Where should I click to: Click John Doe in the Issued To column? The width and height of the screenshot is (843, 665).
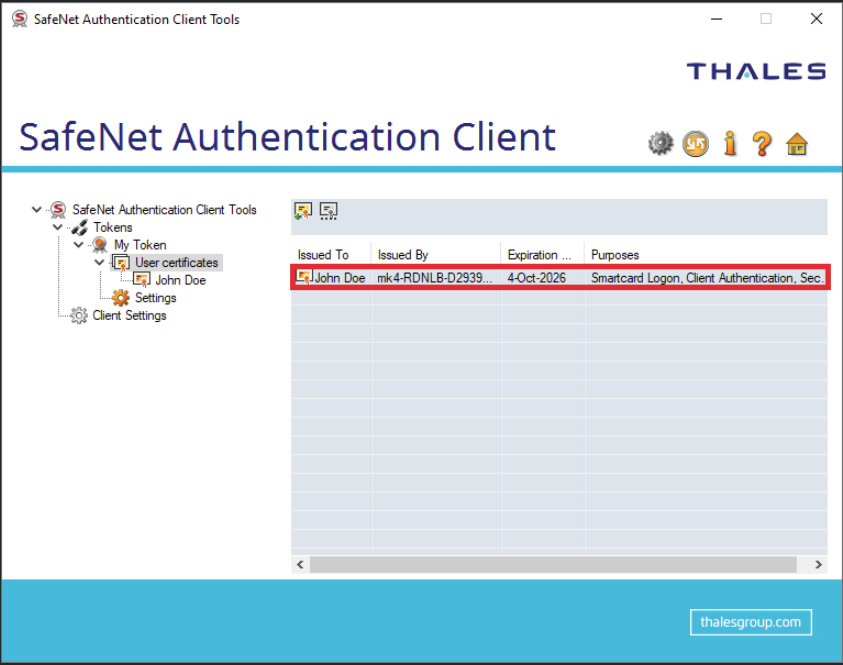tap(340, 278)
